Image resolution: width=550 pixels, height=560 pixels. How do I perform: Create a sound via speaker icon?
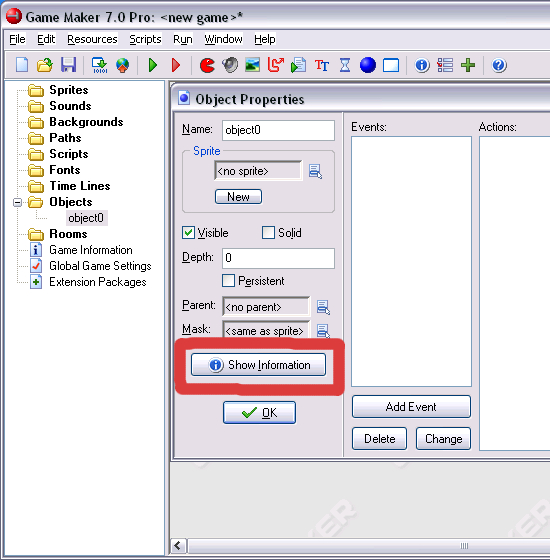(230, 65)
